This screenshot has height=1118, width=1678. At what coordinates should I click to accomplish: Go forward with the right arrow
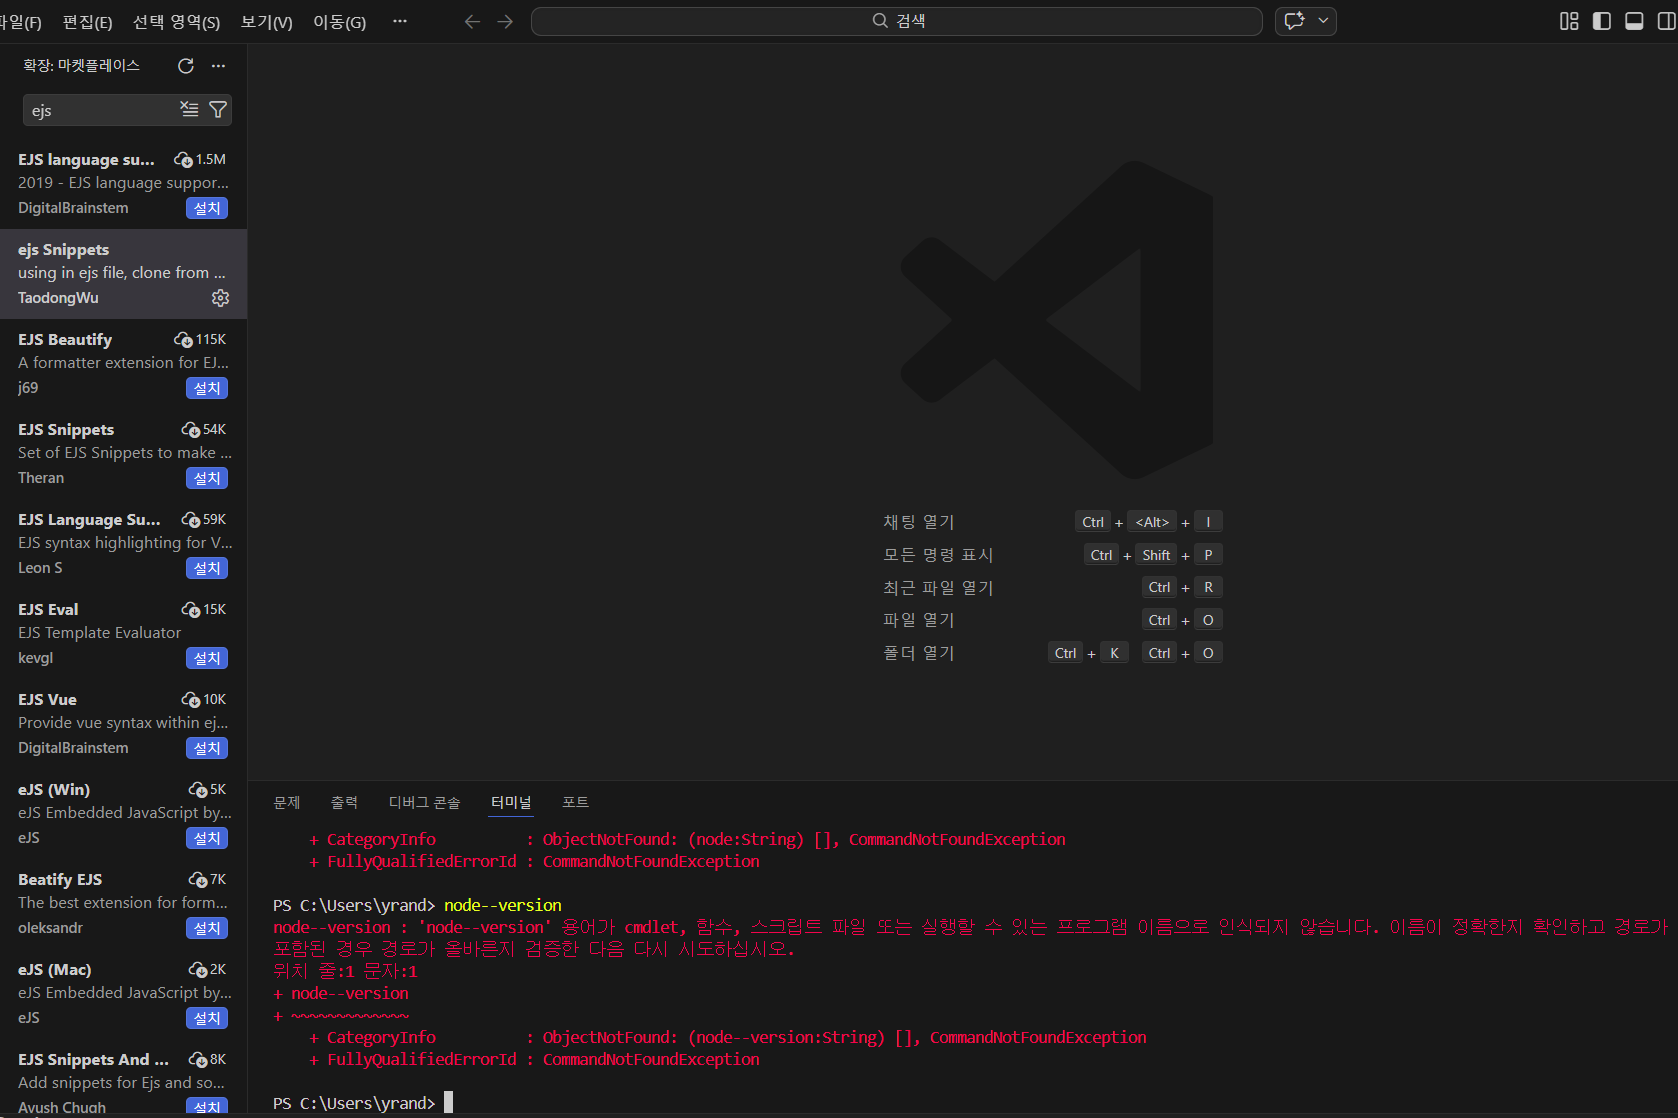click(x=505, y=22)
